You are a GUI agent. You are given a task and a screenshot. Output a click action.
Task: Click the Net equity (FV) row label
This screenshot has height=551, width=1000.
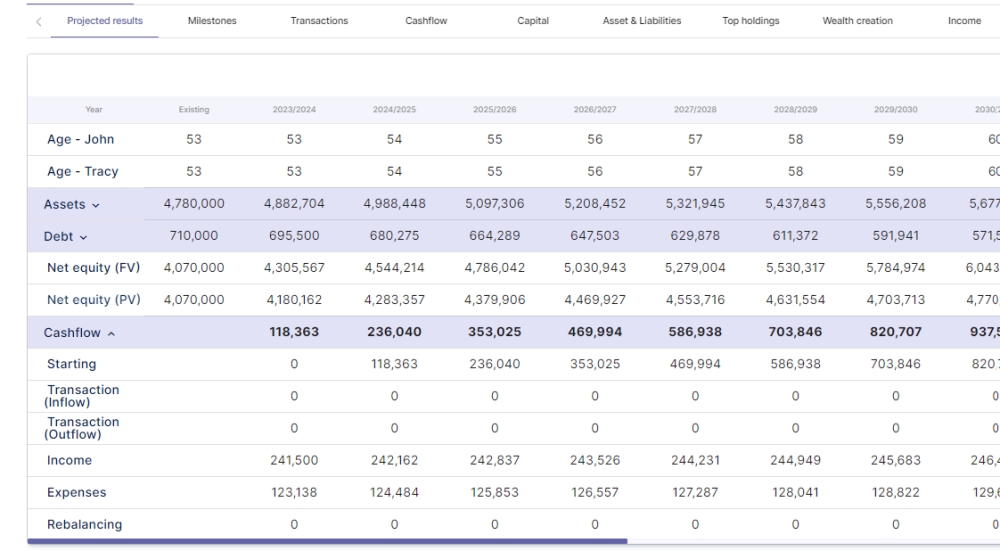click(x=93, y=268)
